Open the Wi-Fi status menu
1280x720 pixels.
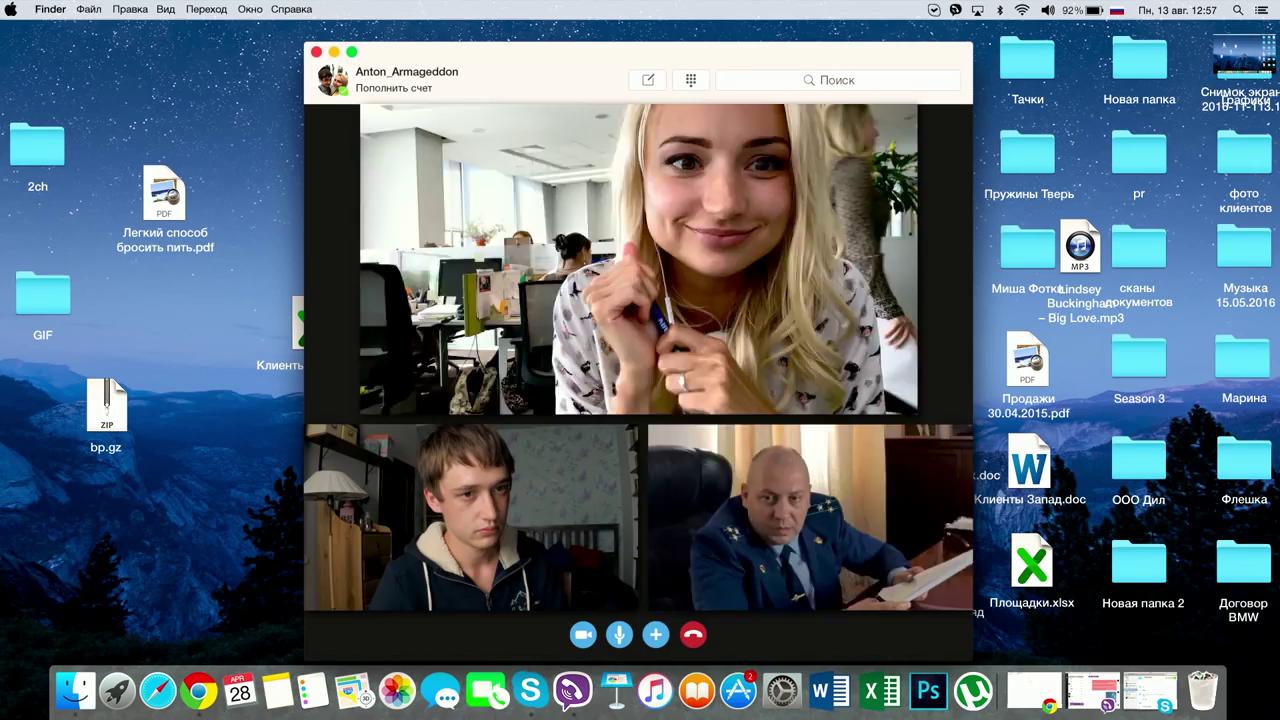[x=1022, y=10]
